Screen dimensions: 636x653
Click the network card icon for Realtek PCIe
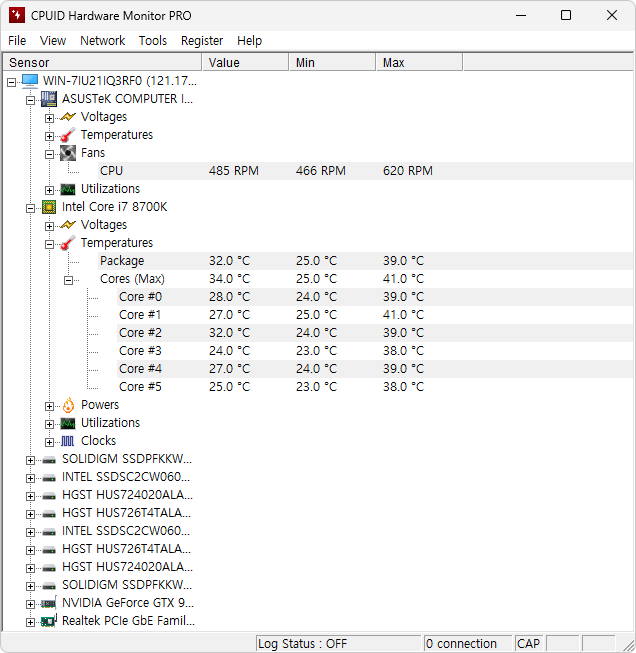tap(49, 621)
